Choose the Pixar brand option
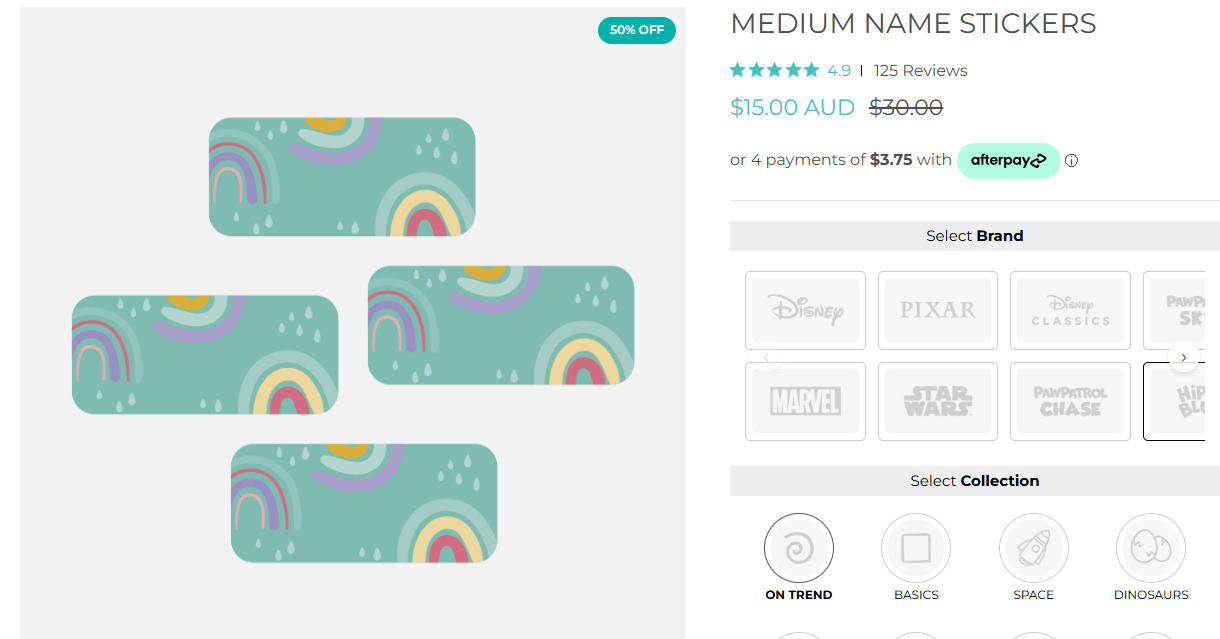1220x639 pixels. pyautogui.click(x=937, y=310)
